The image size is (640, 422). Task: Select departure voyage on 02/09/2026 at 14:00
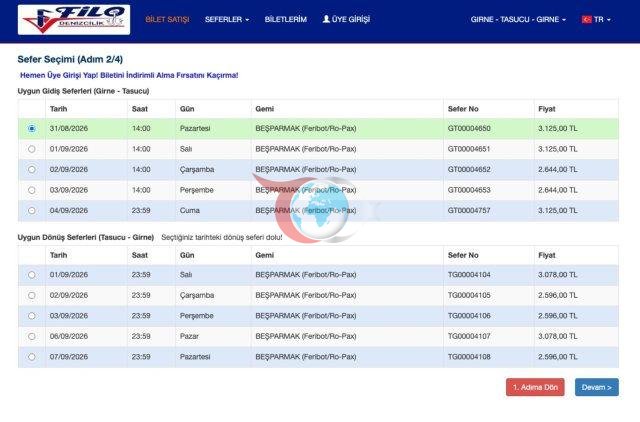[32, 169]
